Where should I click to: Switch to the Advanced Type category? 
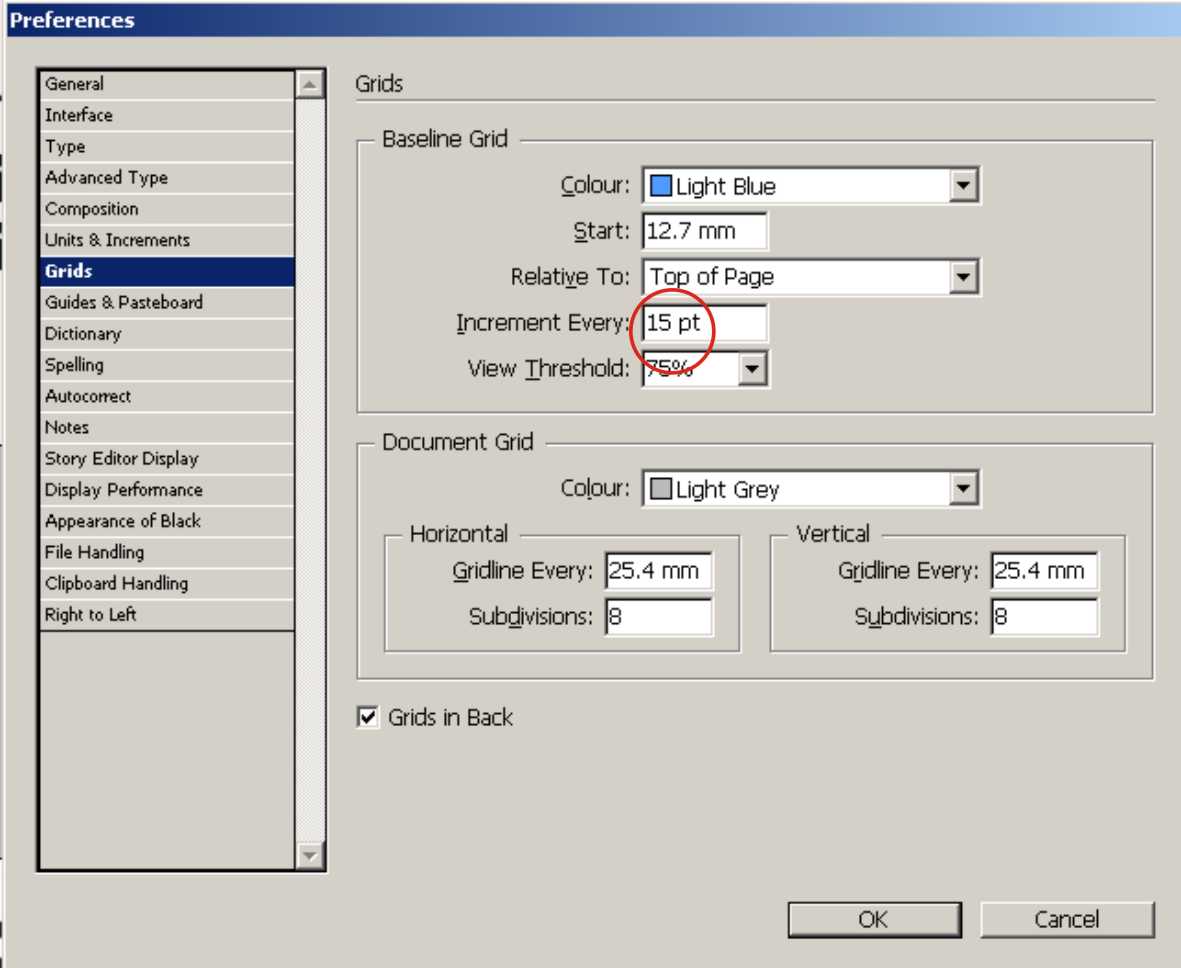[x=167, y=177]
